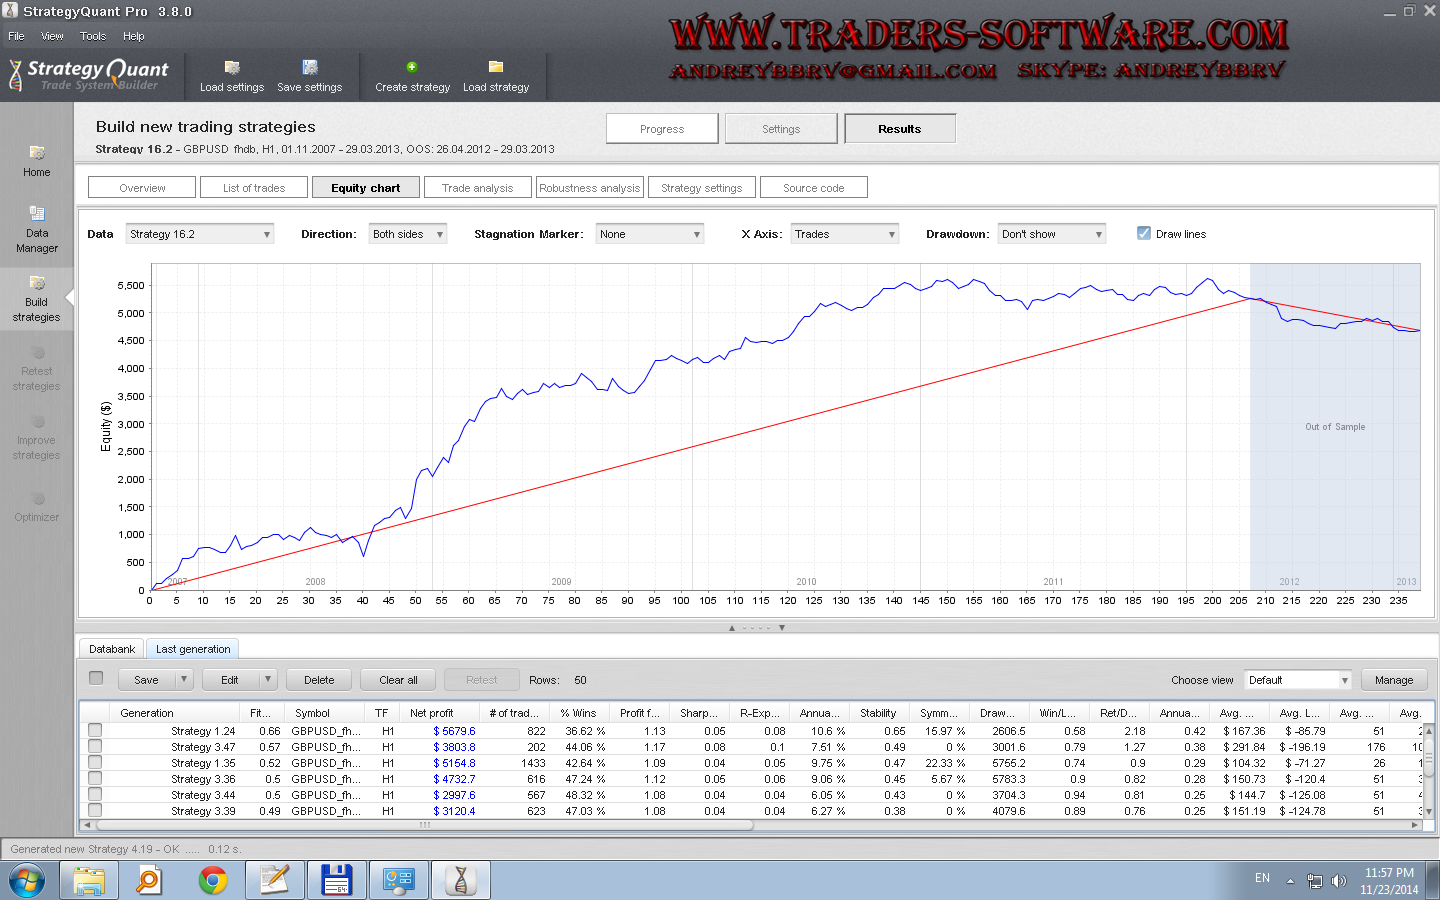
Task: Open the Tools menu
Action: point(93,36)
